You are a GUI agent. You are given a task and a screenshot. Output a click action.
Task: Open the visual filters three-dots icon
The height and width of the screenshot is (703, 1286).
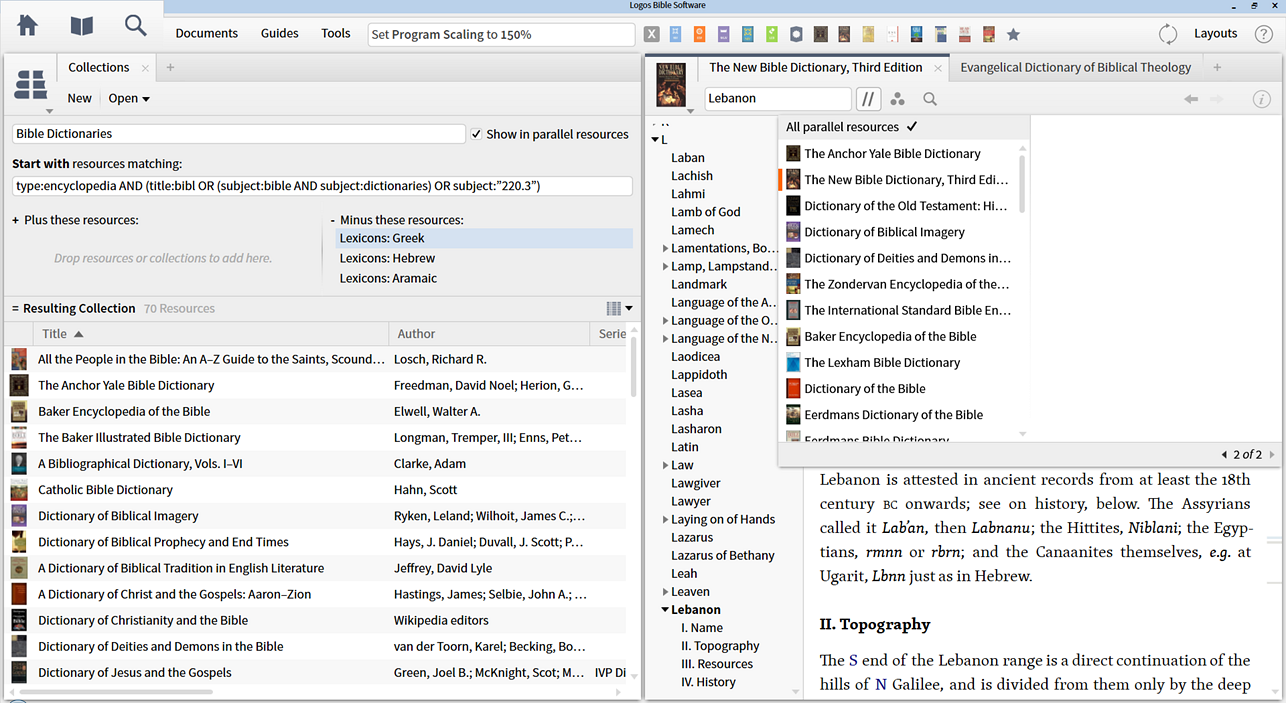[898, 99]
